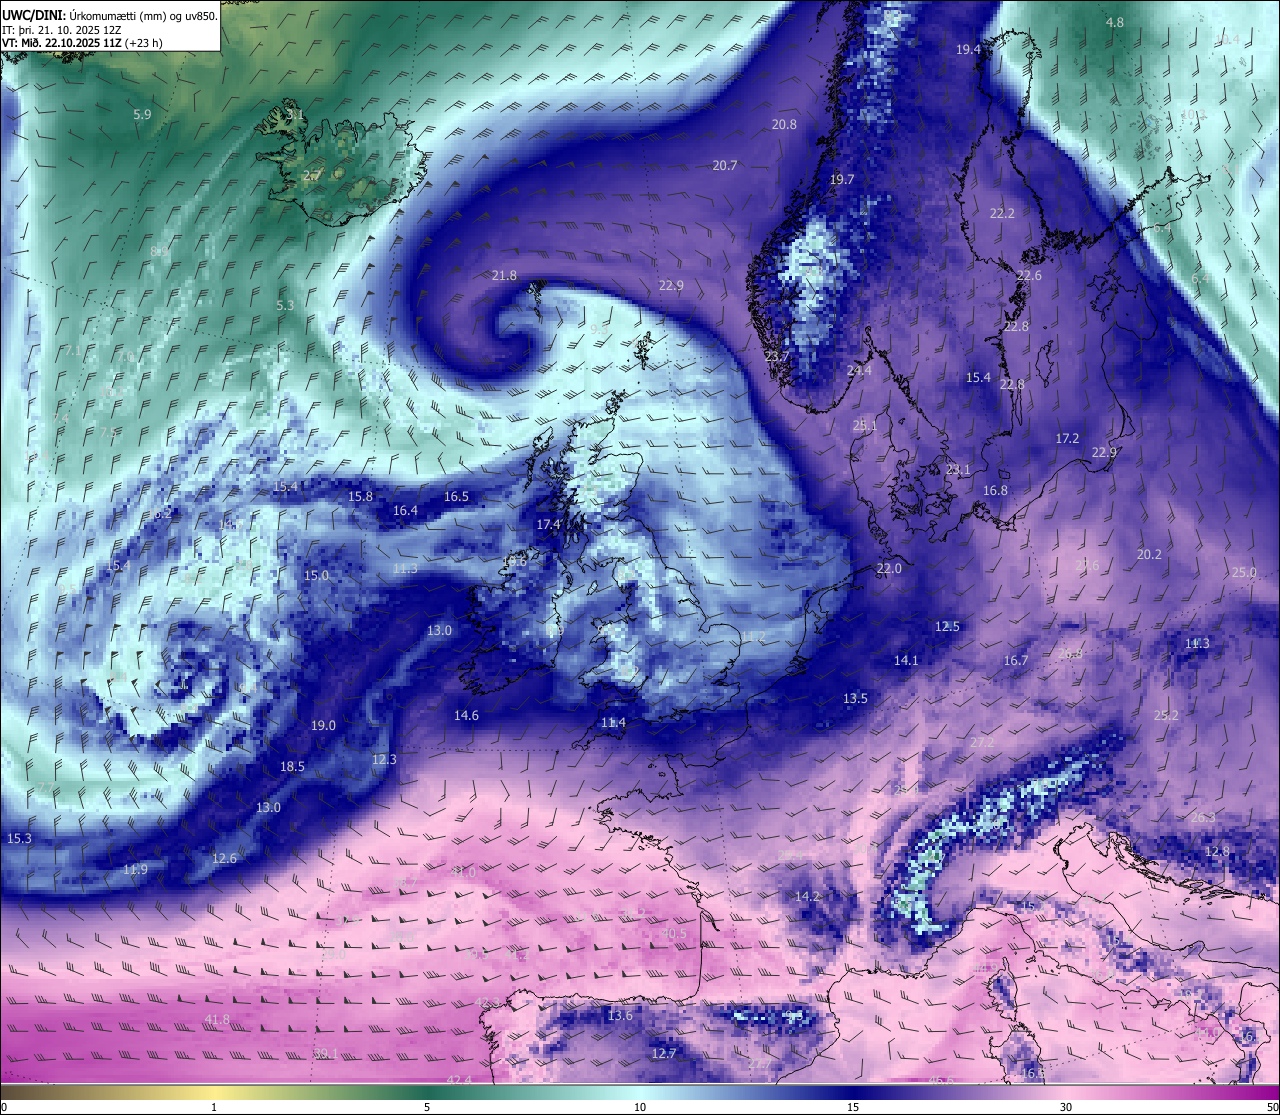Click the 12.6 value in the southwest Atlantic
1280x1115 pixels.
(x=224, y=858)
